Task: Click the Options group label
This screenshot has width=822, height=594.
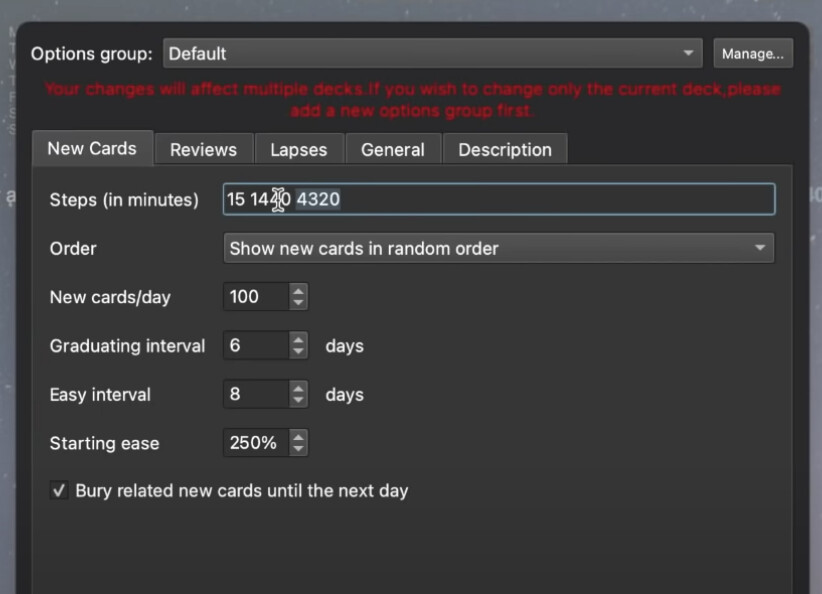Action: (x=92, y=53)
